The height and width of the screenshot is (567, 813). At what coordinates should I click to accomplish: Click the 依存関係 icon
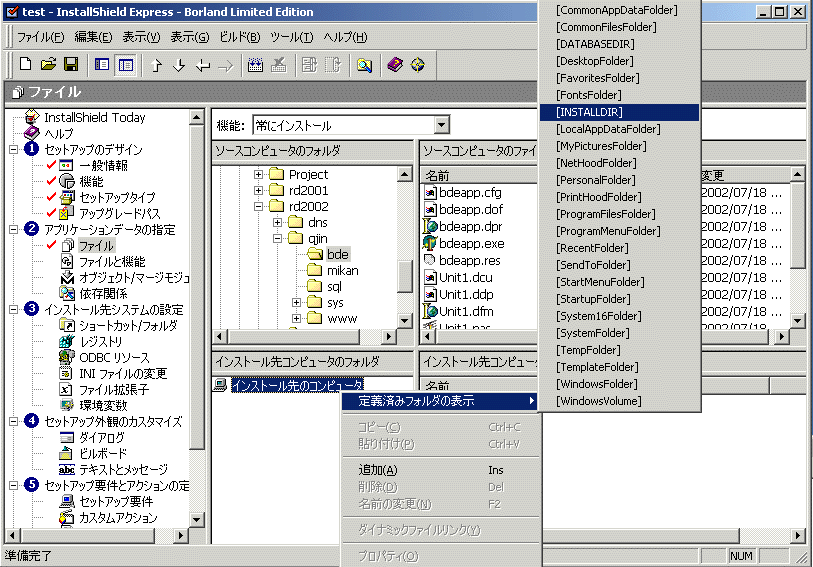pos(67,293)
